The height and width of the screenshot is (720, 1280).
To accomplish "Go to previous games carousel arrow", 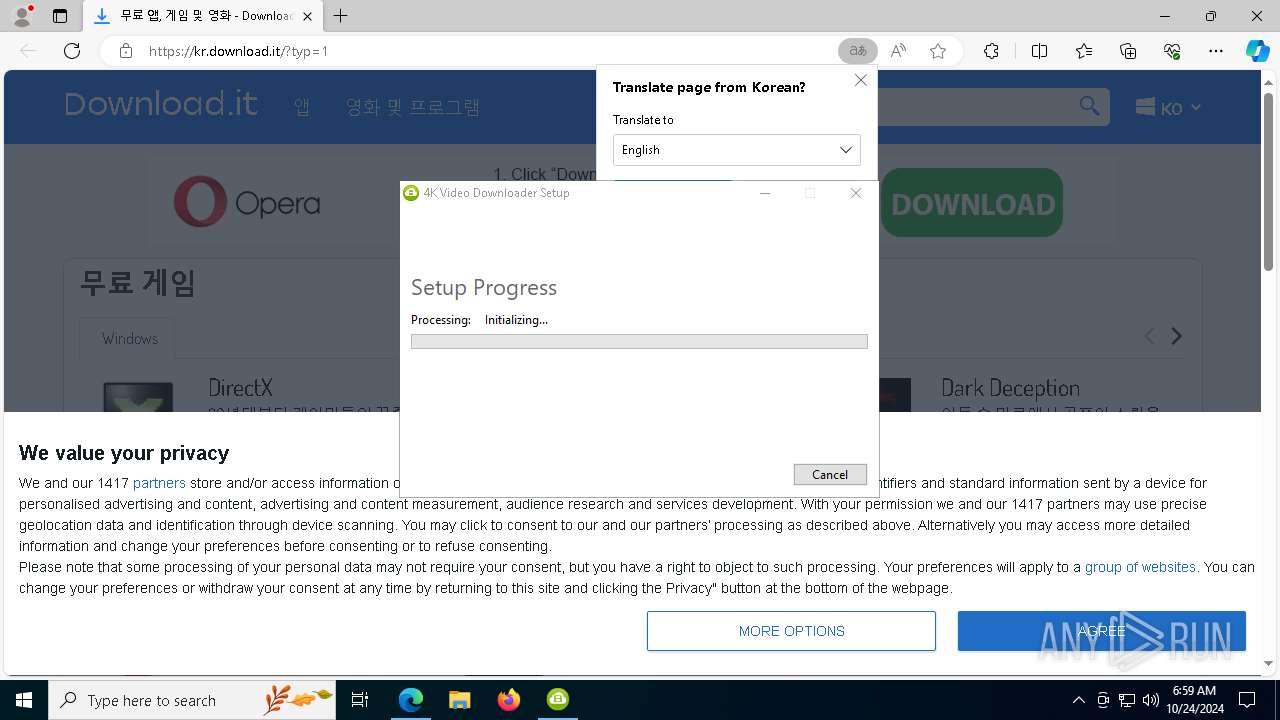I will point(1149,337).
